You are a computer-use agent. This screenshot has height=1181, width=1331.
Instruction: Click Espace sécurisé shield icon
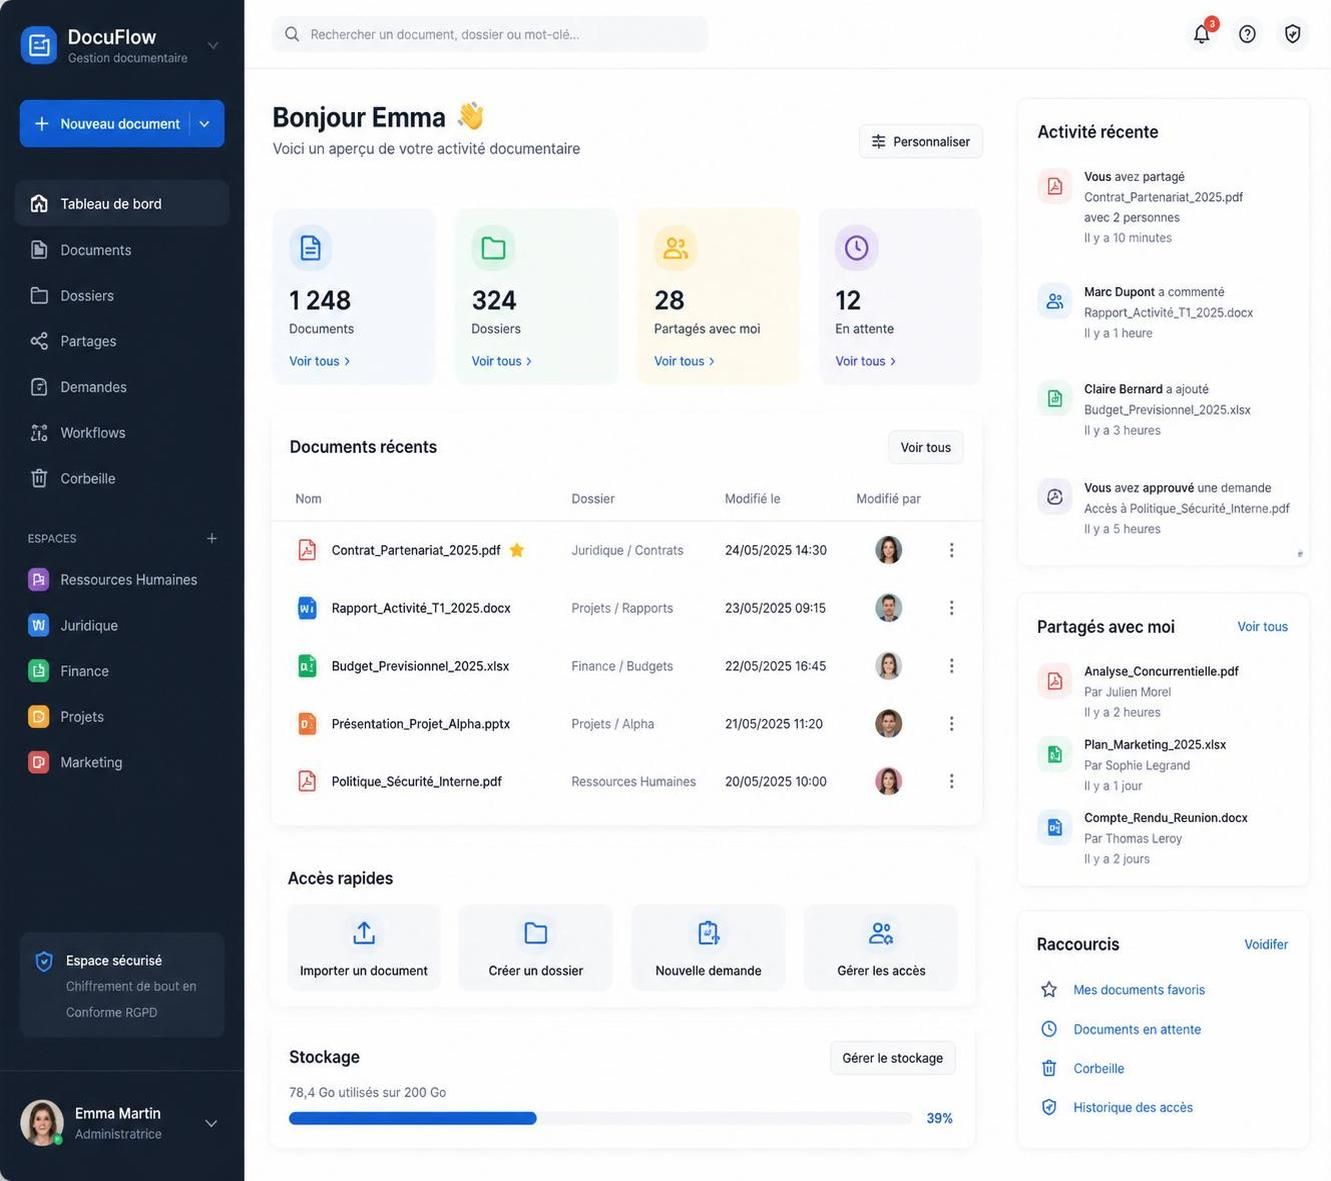(44, 961)
